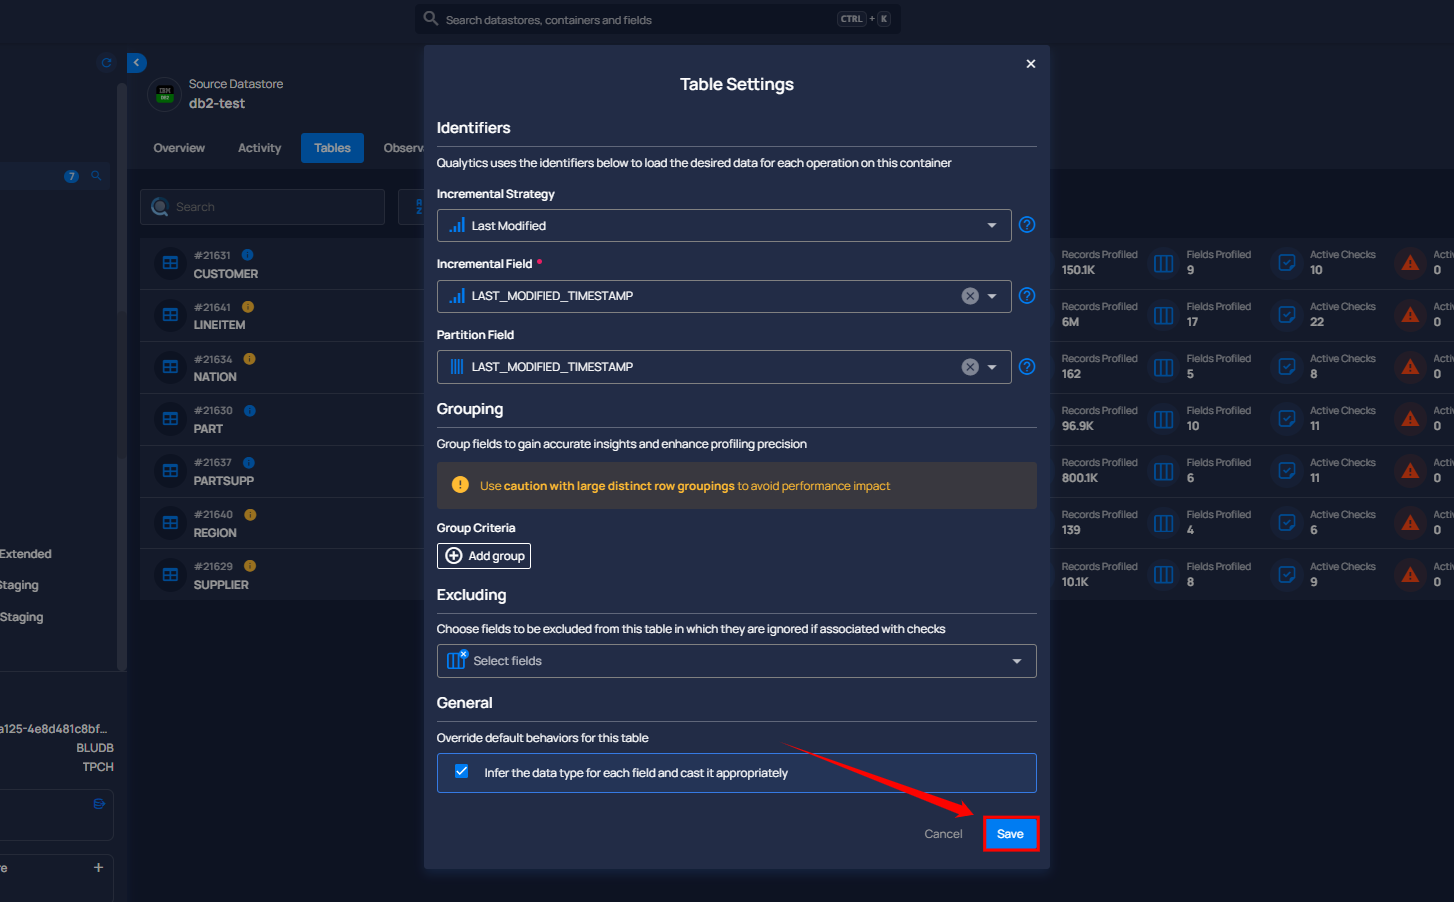Click Records Profiled 6M value
Viewport: 1454px width, 902px height.
pyautogui.click(x=1070, y=322)
